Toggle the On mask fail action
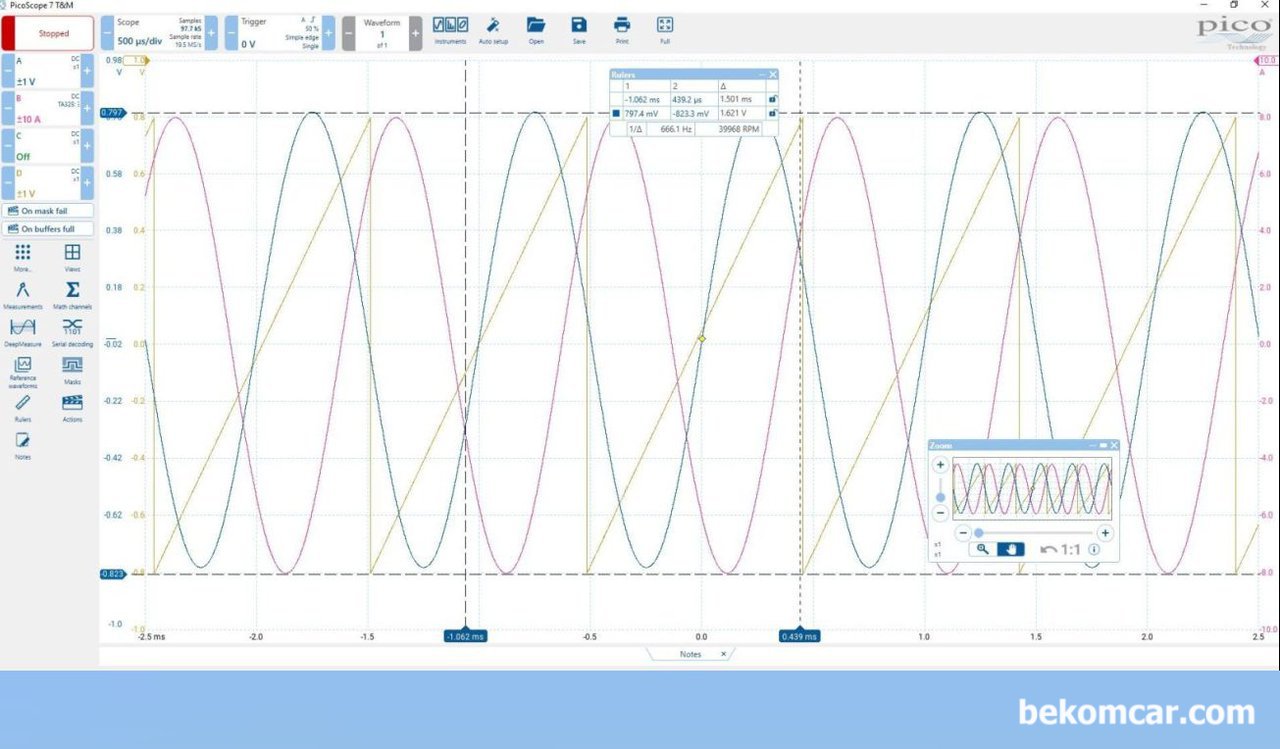1280x749 pixels. click(48, 211)
